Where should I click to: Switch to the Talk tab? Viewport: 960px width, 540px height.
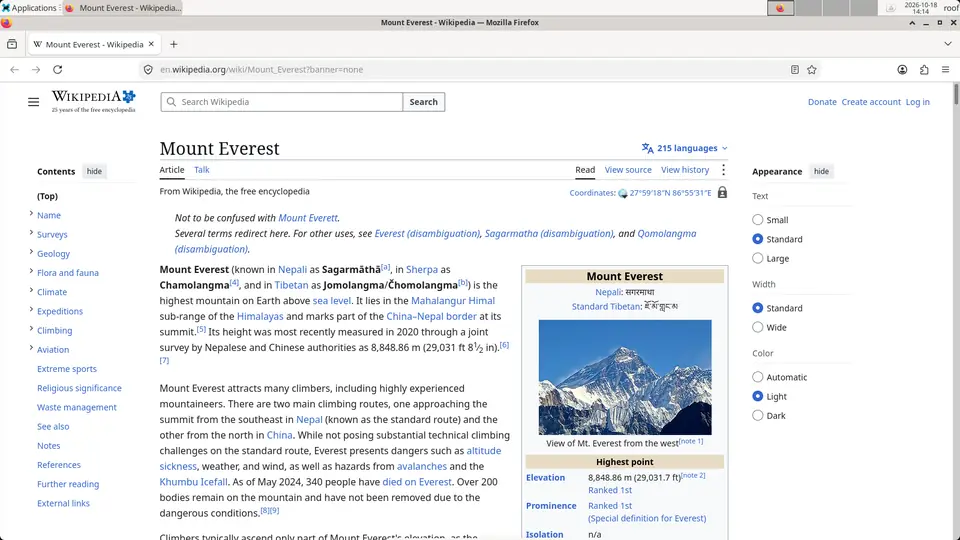[x=201, y=170]
